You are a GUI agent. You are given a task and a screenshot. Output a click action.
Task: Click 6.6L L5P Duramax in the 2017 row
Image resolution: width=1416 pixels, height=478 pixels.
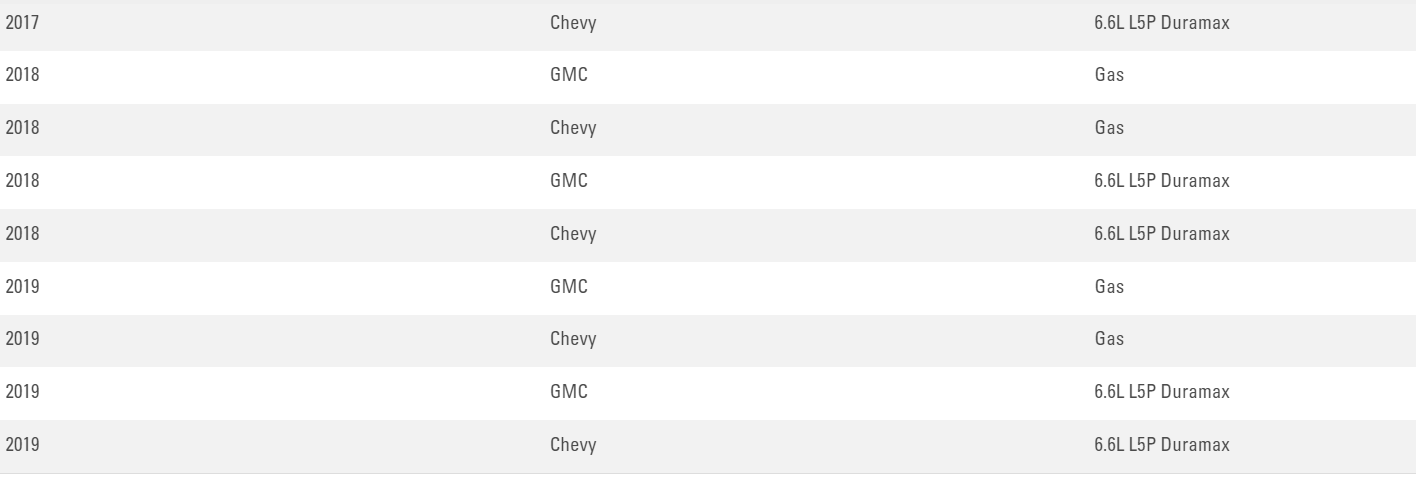[x=1162, y=22]
